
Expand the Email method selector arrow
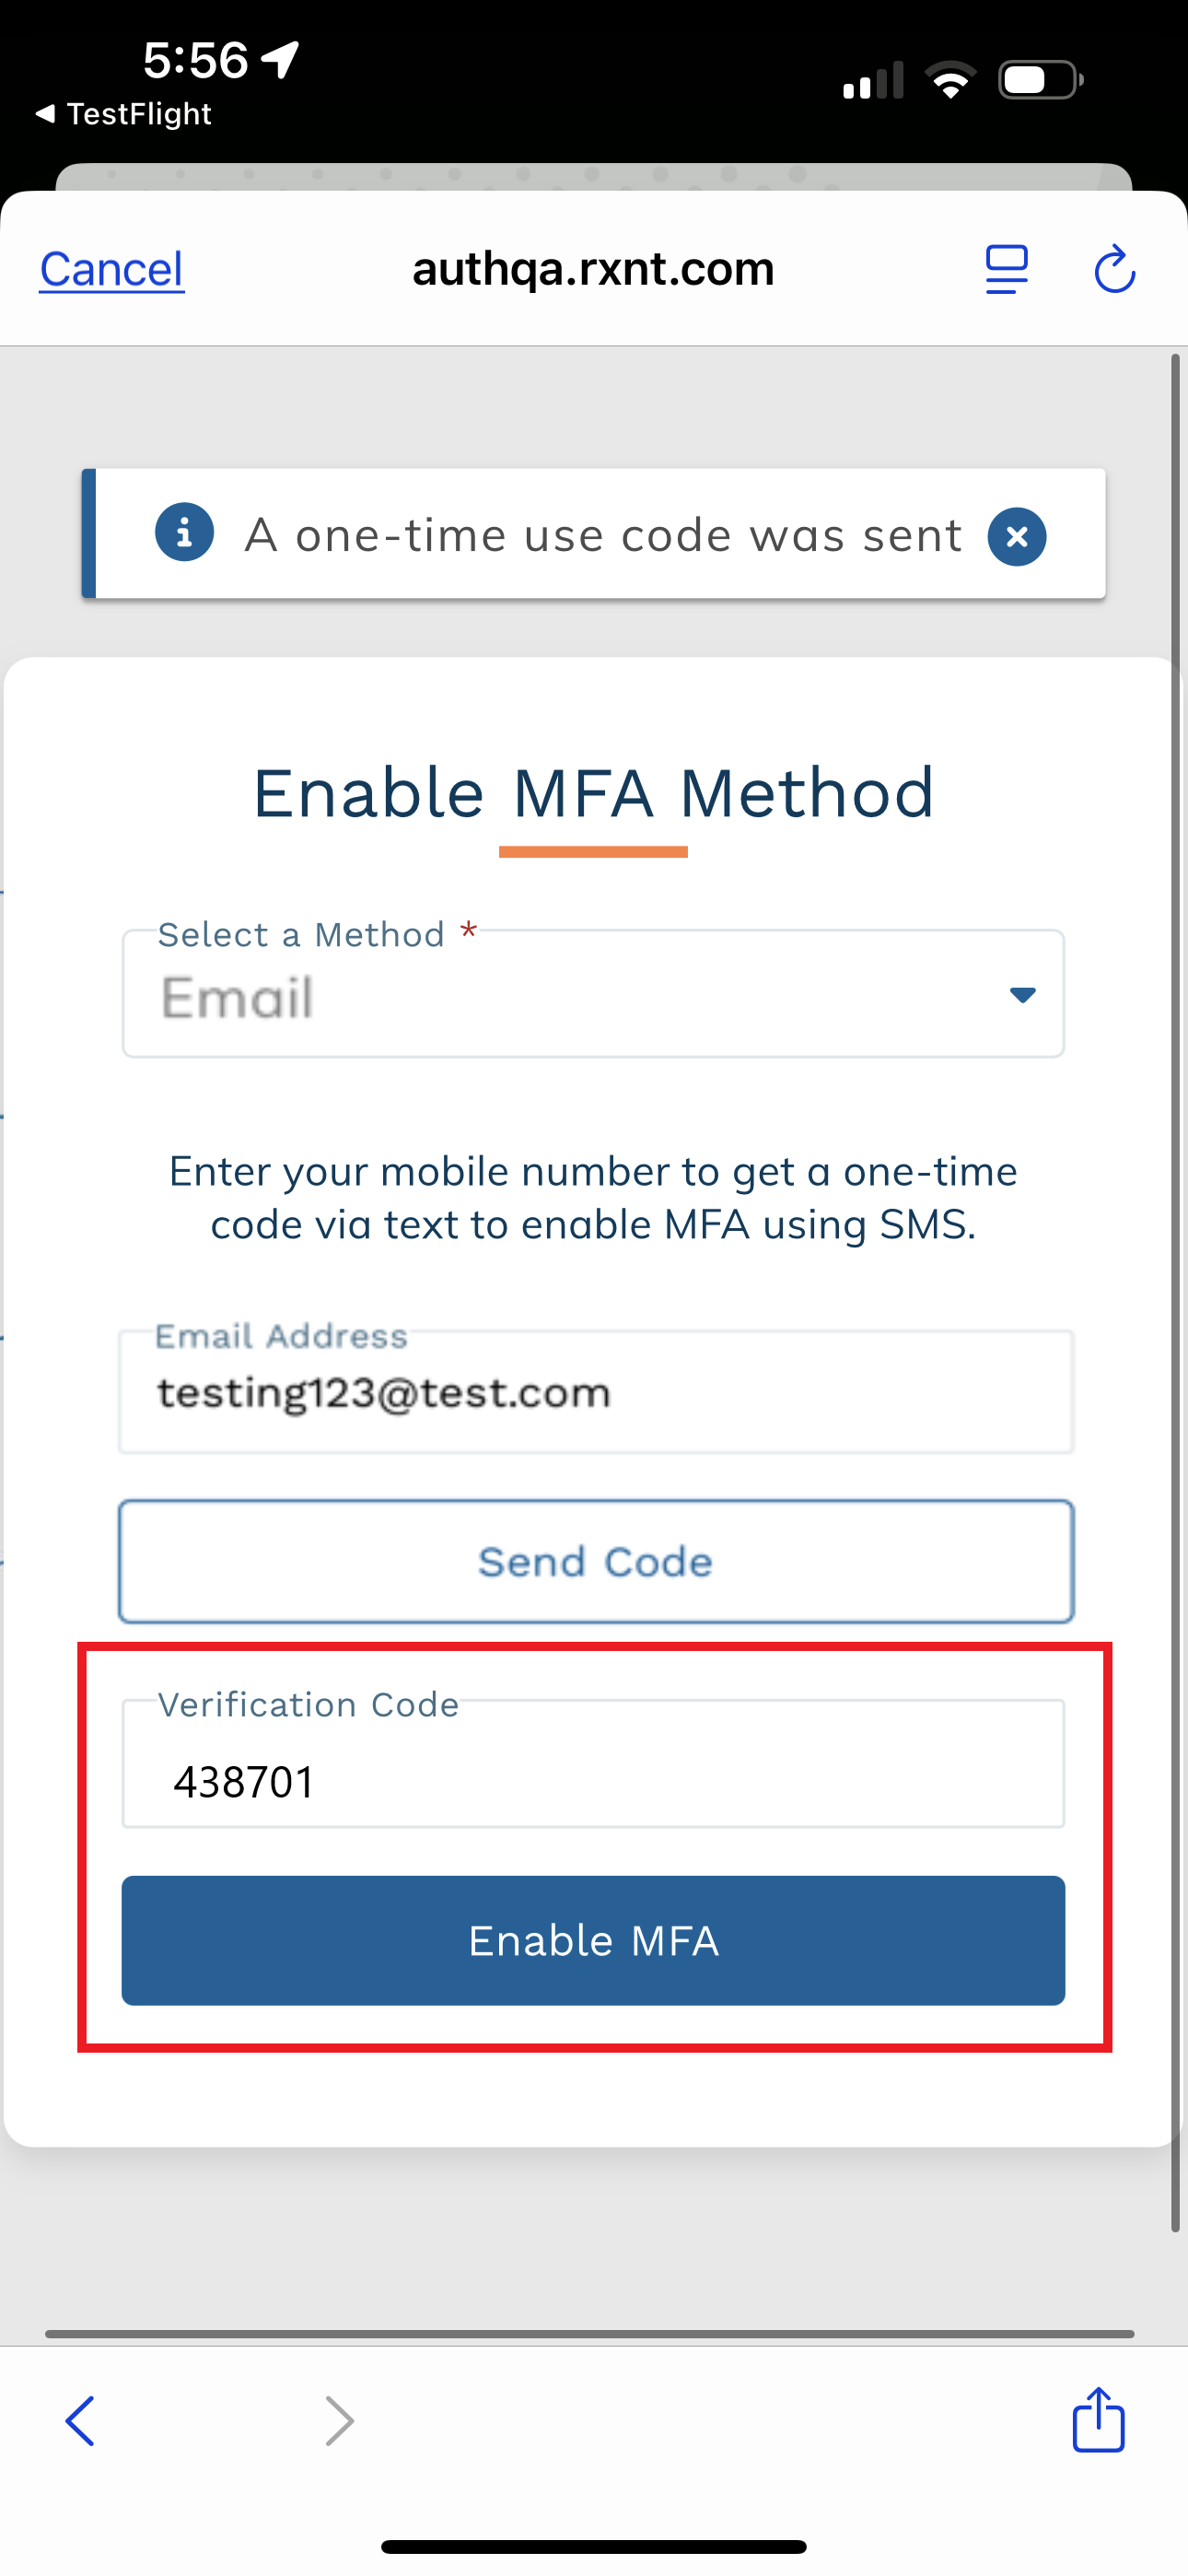pyautogui.click(x=1021, y=996)
